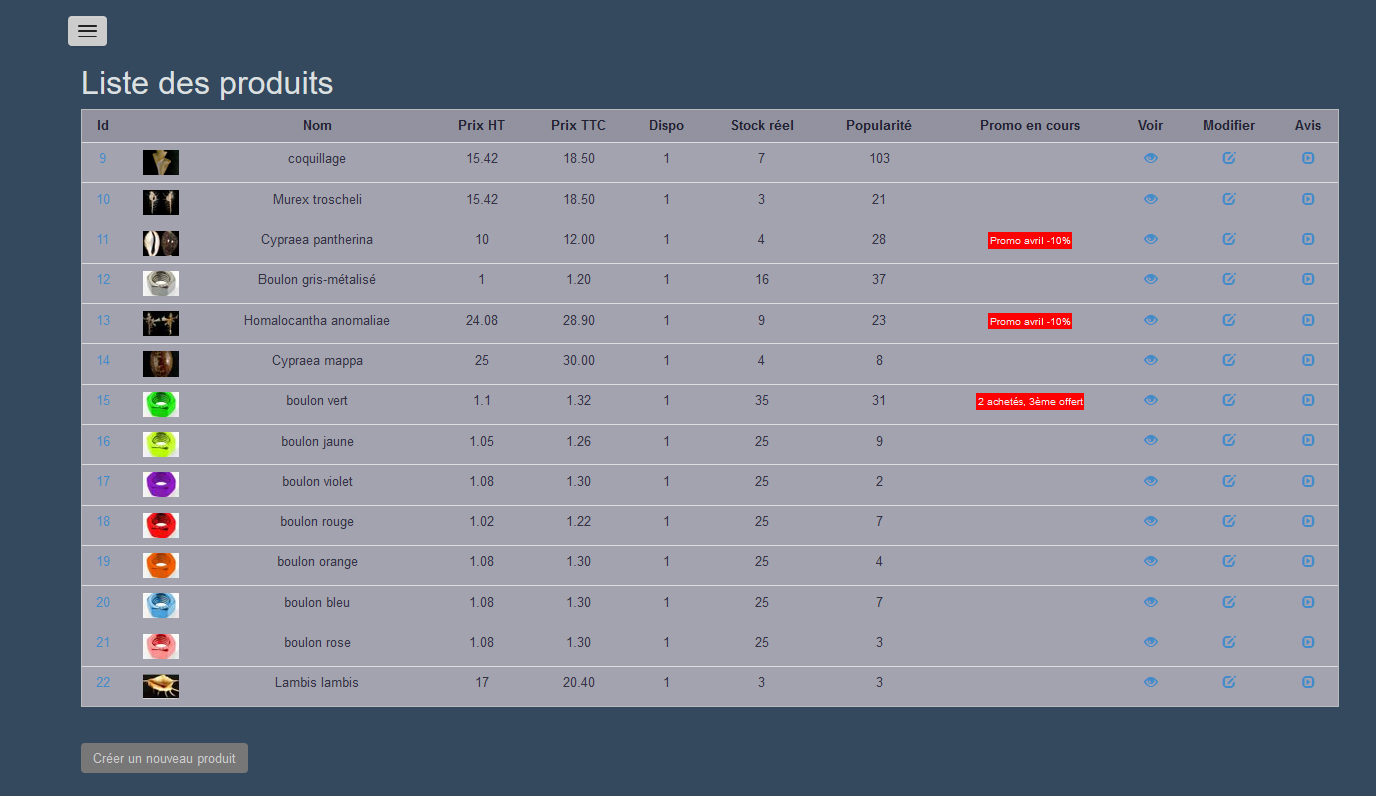Click Cypraea pantherina 'Promo avril -10%' badge

point(1030,241)
